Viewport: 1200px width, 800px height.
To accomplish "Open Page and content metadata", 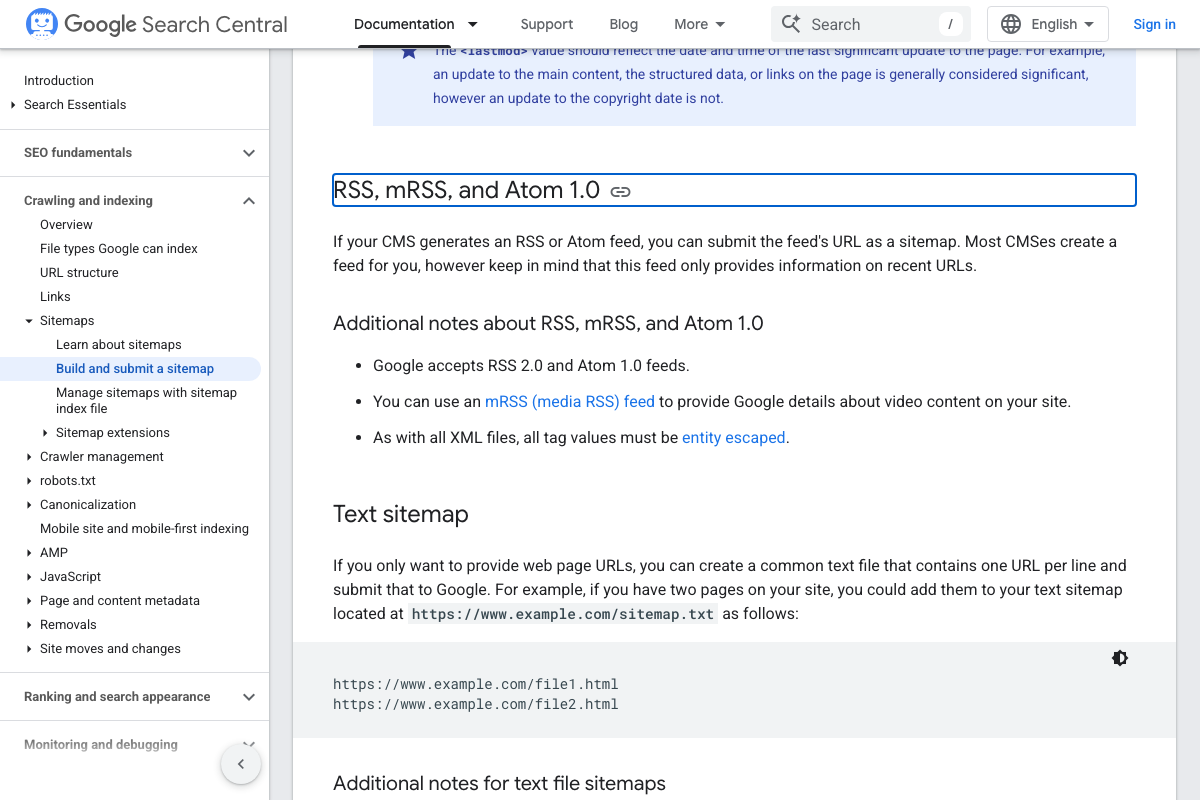I will coord(120,601).
